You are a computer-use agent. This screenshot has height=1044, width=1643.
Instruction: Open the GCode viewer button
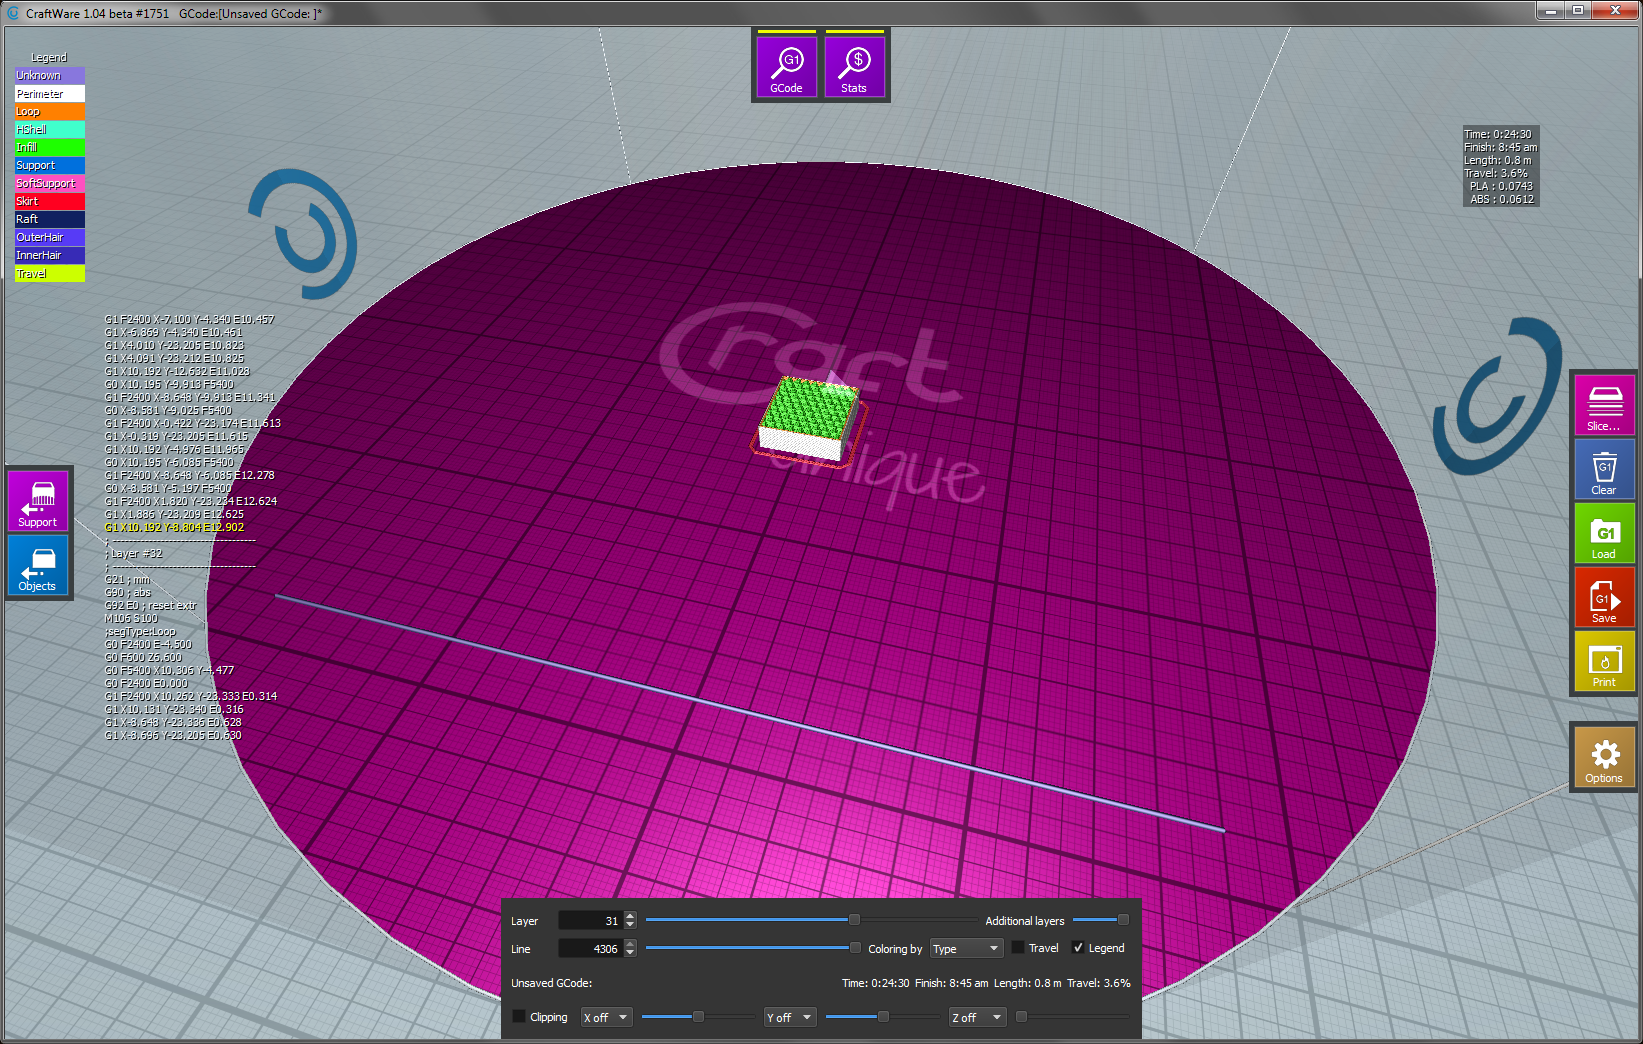[786, 67]
